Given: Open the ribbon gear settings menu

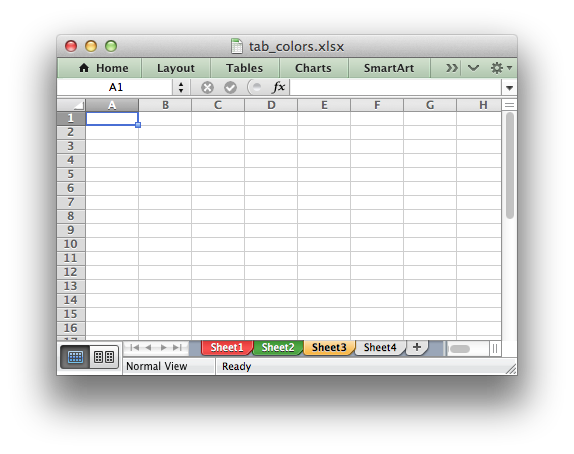Looking at the screenshot, I should tap(501, 68).
